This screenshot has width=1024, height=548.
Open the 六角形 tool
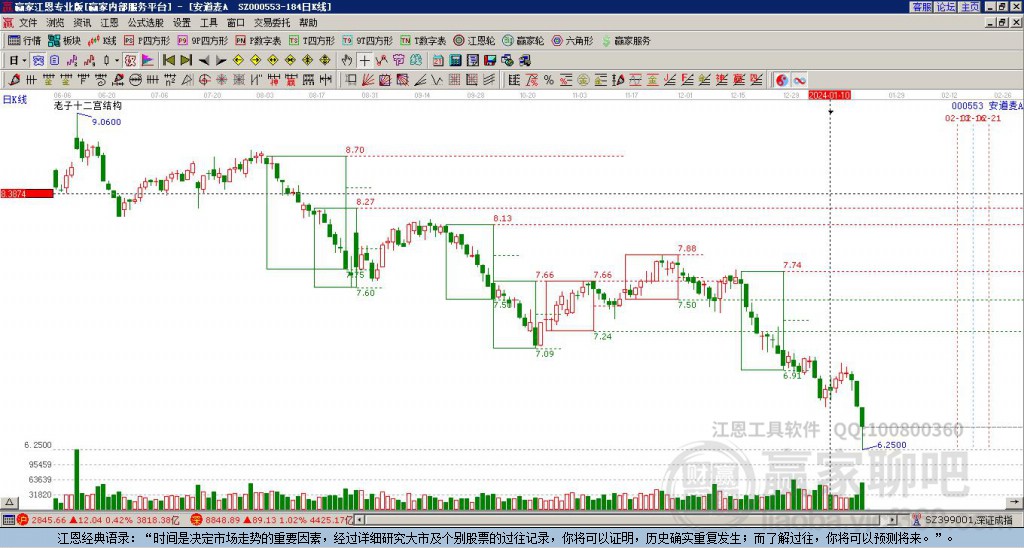pyautogui.click(x=573, y=40)
